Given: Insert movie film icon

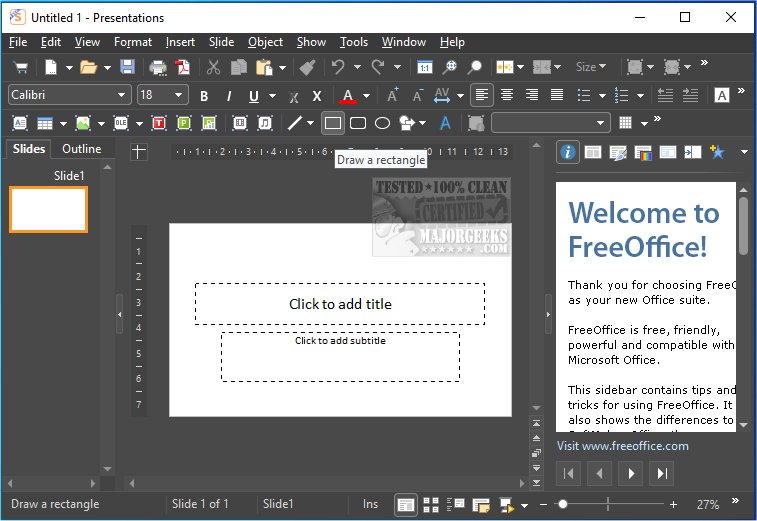Looking at the screenshot, I should tap(239, 123).
